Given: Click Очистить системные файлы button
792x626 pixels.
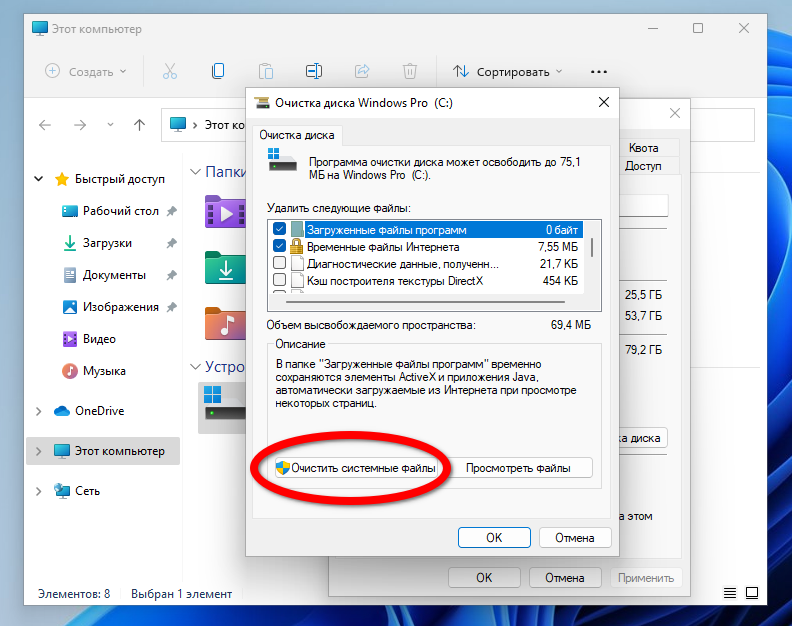Looking at the screenshot, I should point(357,468).
